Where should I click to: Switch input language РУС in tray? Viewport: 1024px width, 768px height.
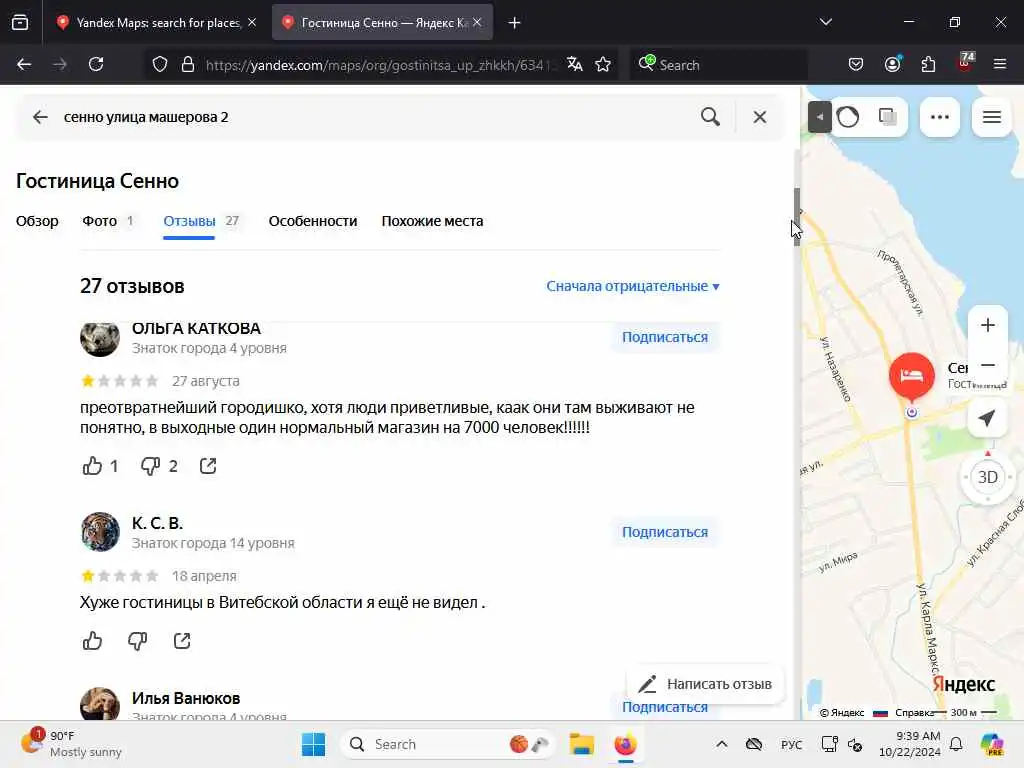(x=792, y=744)
